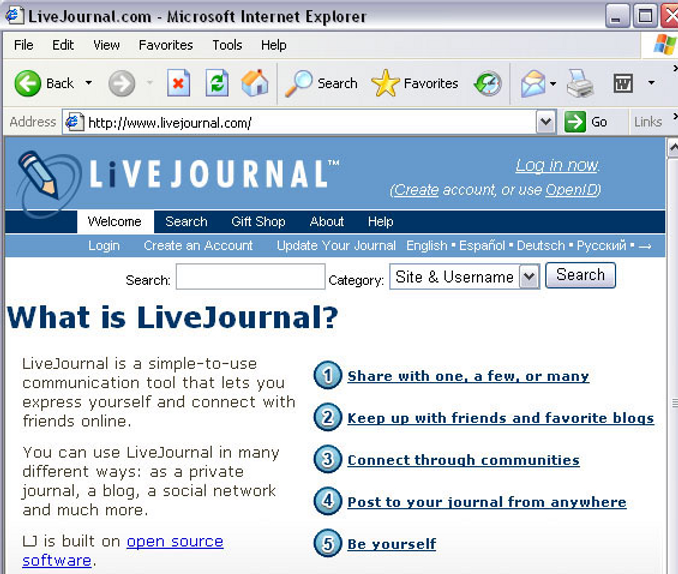Click the address bar URL field
Viewport: 678px width, 574px height.
309,122
